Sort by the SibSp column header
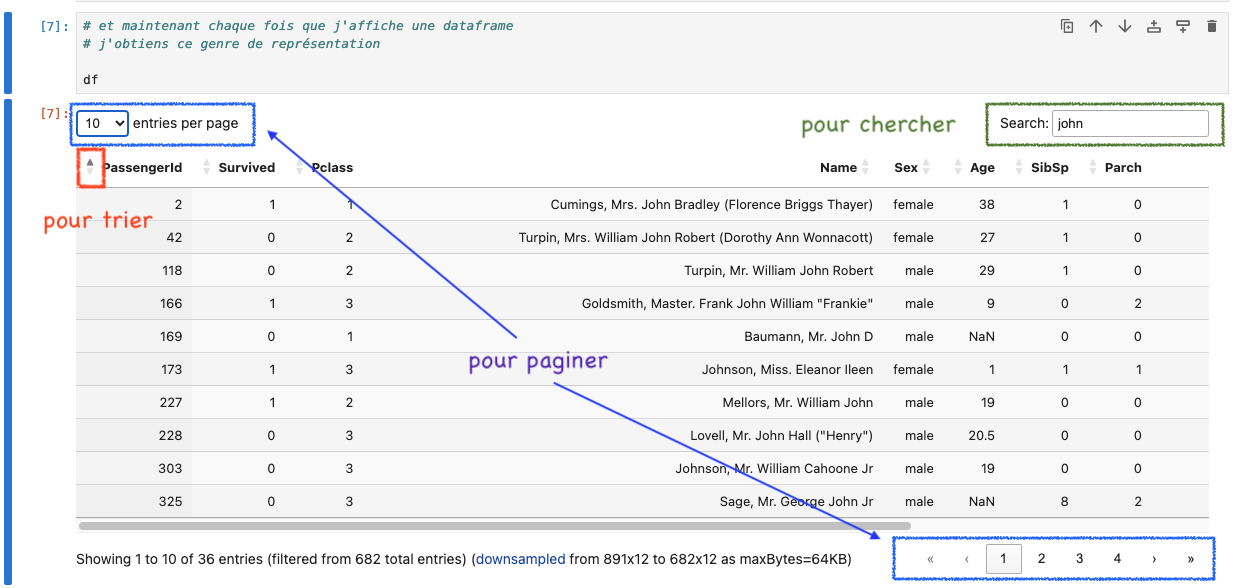 1049,168
